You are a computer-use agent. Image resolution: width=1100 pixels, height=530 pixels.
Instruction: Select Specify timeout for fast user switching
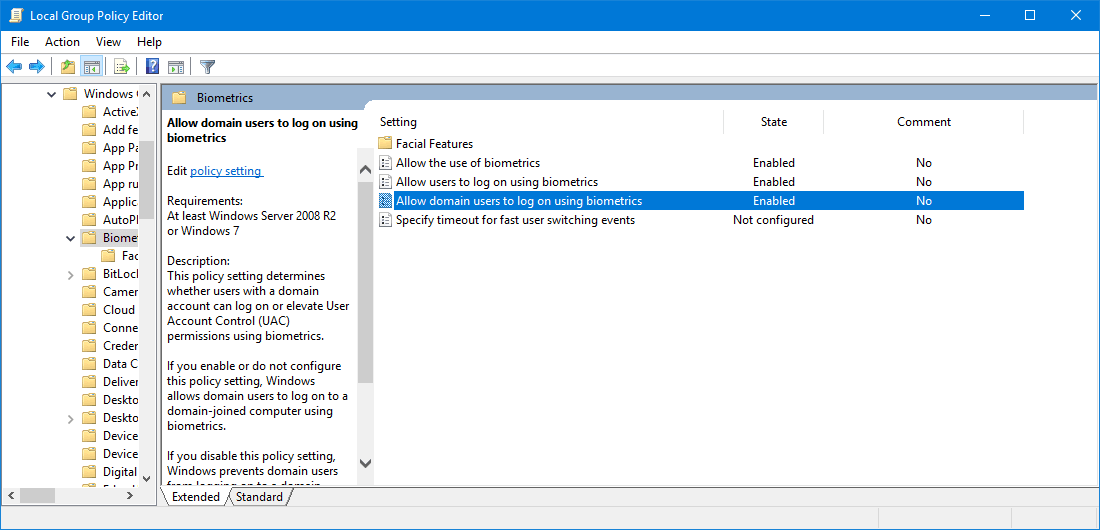pos(516,220)
